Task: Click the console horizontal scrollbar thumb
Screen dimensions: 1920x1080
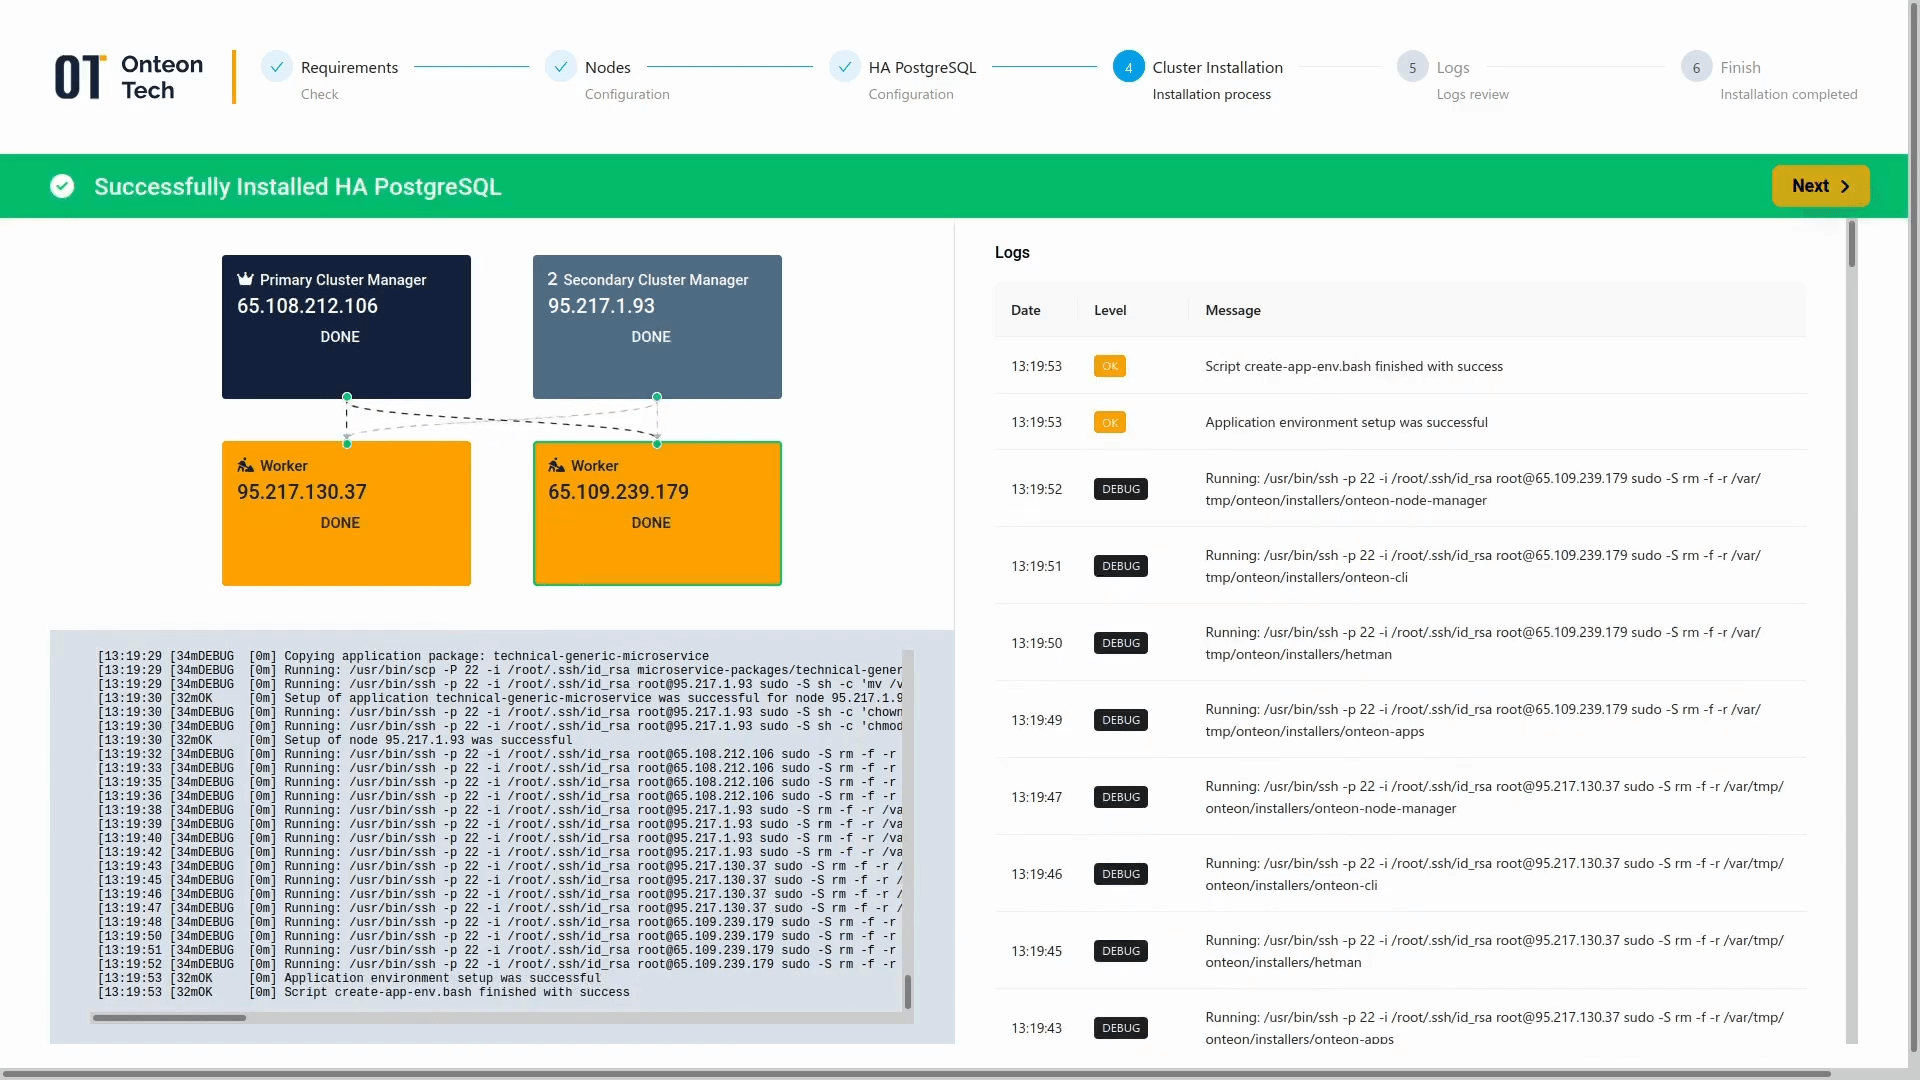Action: tap(169, 1018)
